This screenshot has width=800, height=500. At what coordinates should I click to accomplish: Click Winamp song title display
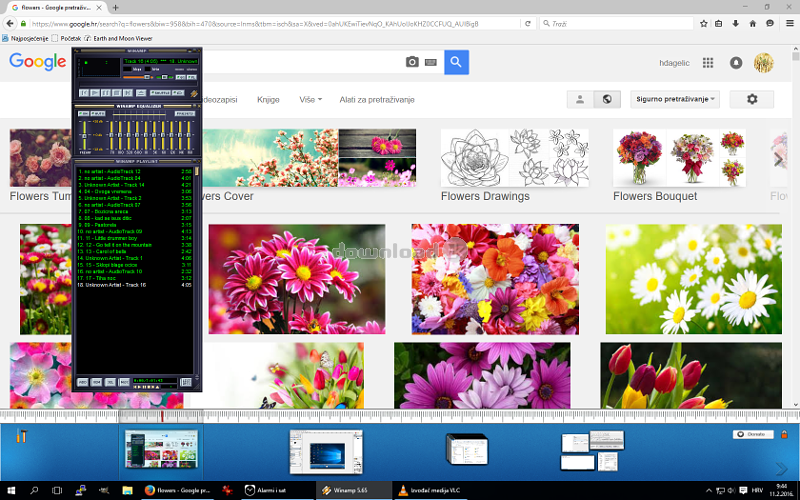point(160,61)
